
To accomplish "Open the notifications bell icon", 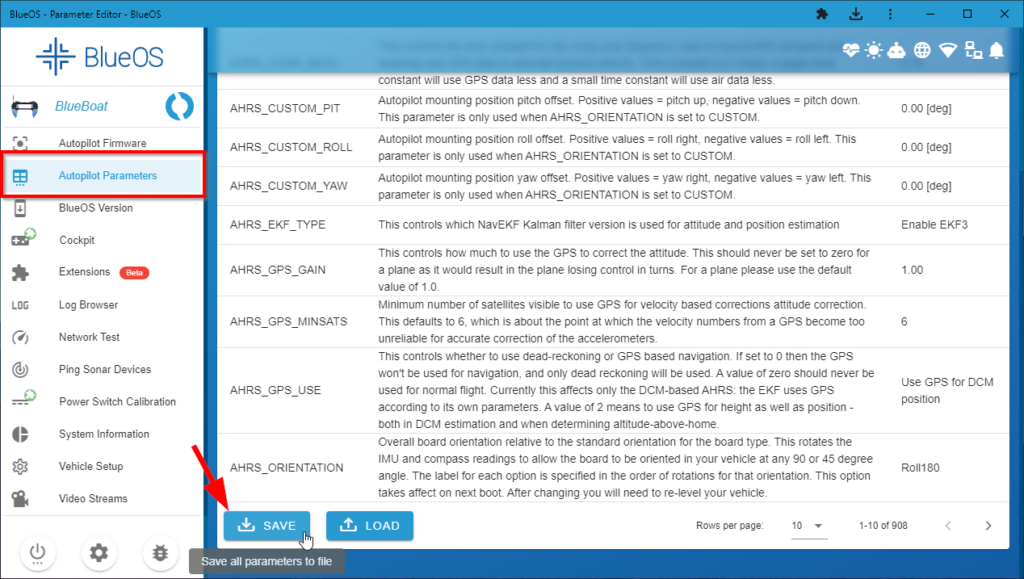I will pyautogui.click(x=995, y=49).
